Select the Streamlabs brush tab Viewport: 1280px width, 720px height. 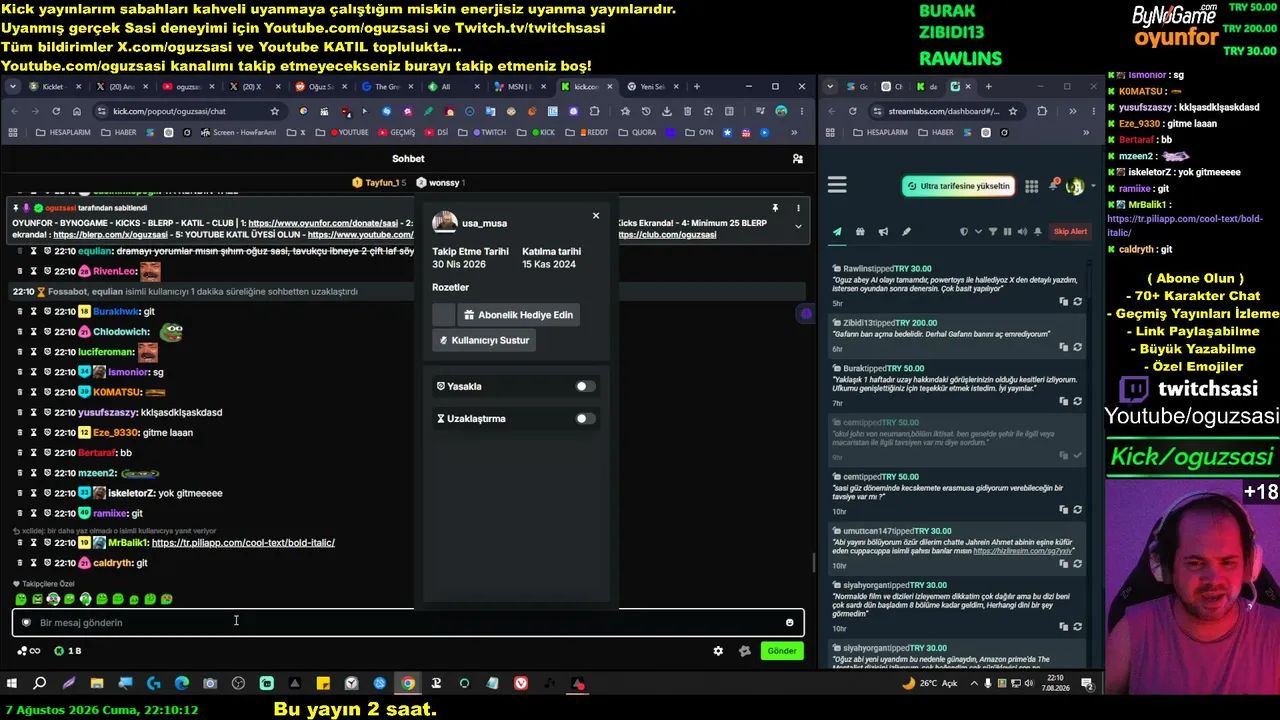(x=906, y=232)
